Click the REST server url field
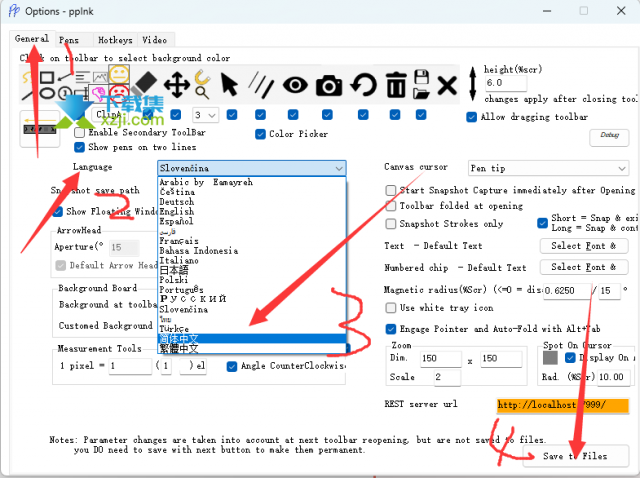This screenshot has width=640, height=478. (563, 405)
